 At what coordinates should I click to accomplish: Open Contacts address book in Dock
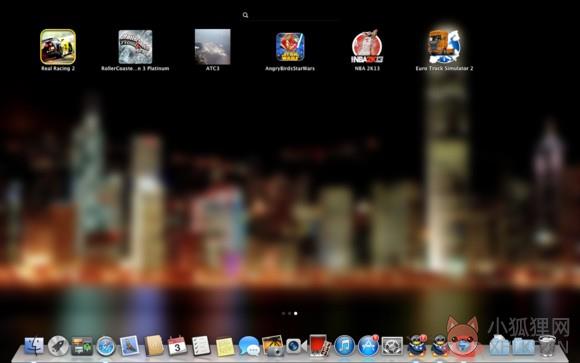154,346
